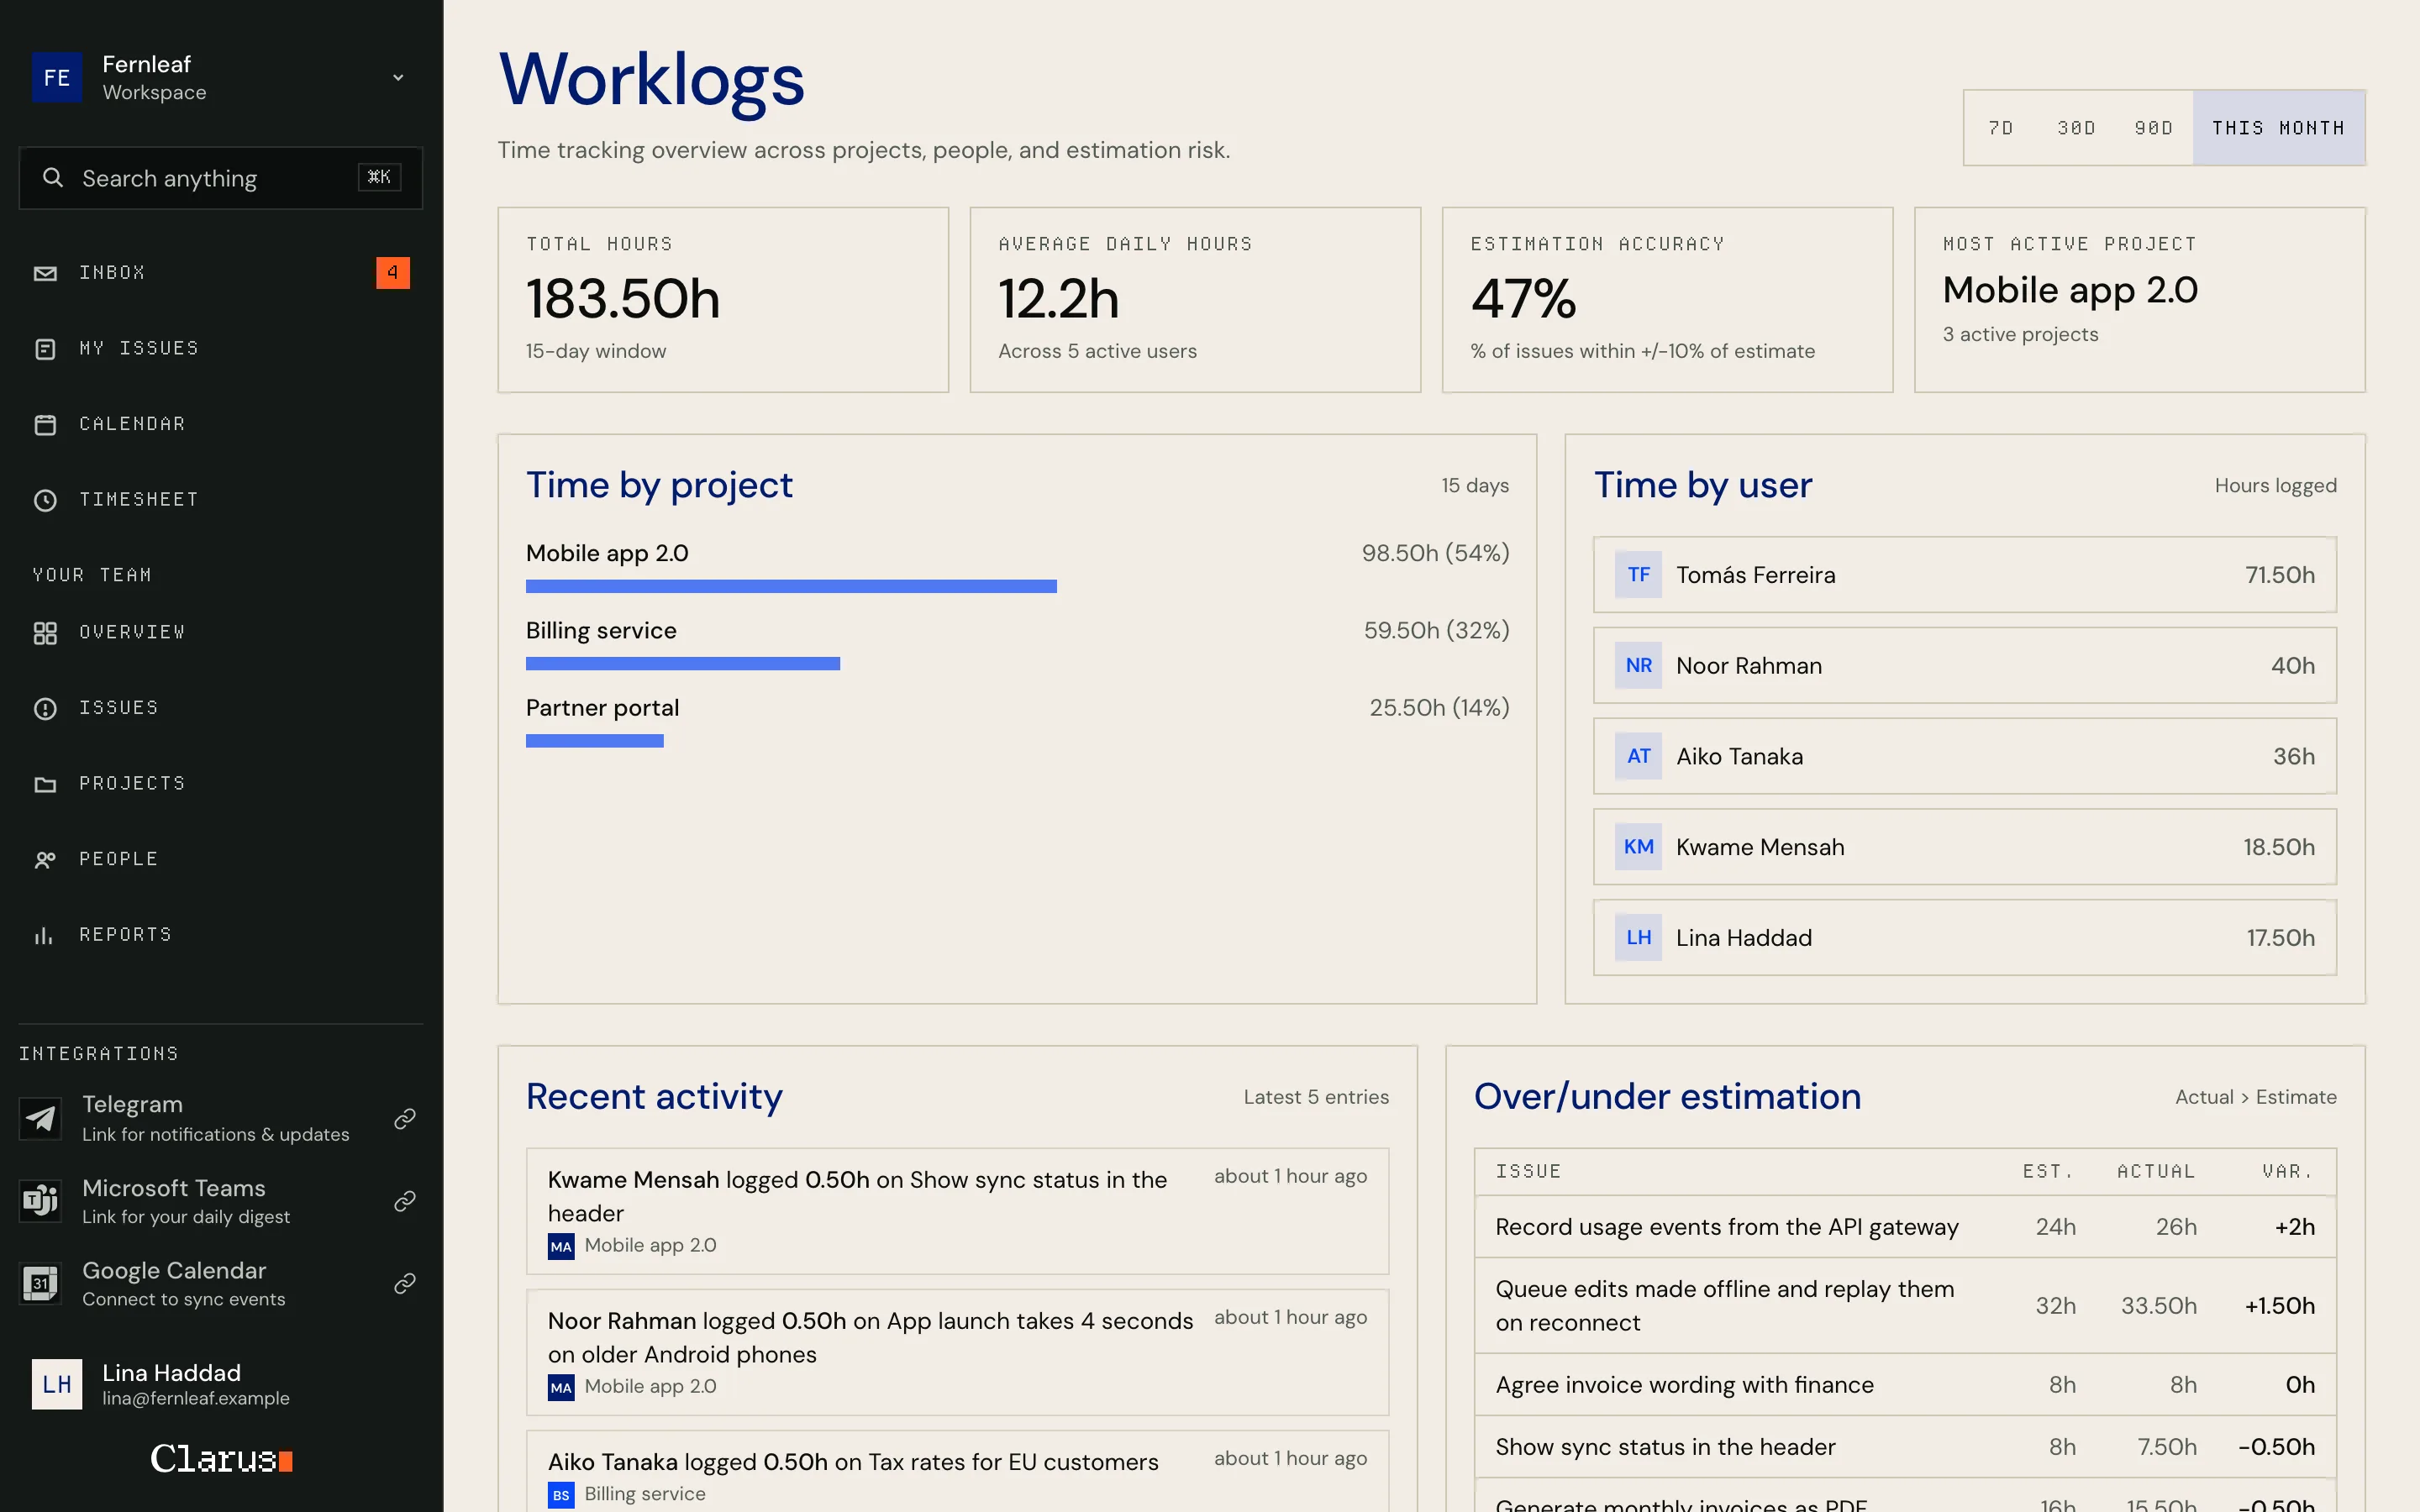Click the Telegram integration icon
This screenshot has height=1512, width=2420.
click(x=40, y=1118)
